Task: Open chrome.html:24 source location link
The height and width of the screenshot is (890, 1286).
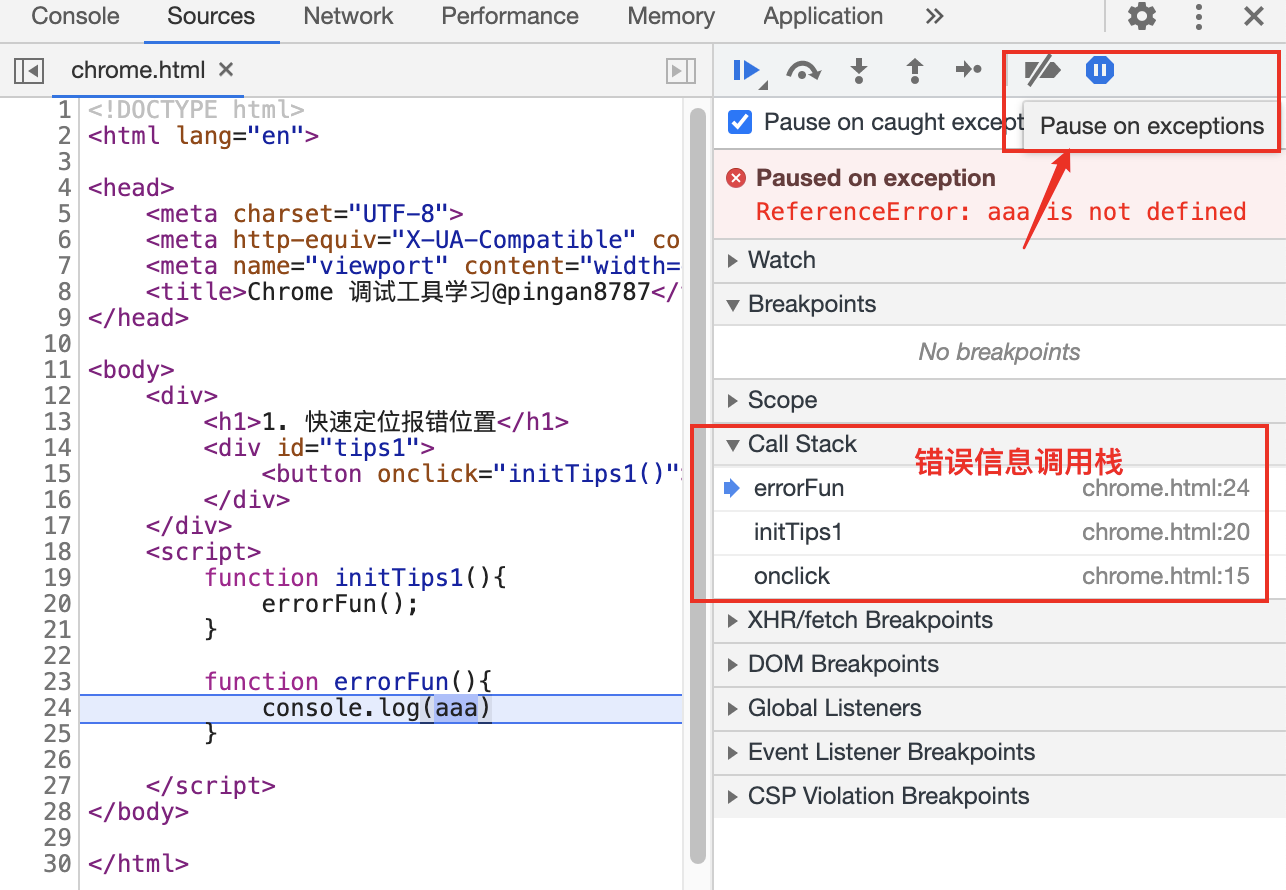Action: coord(1166,488)
